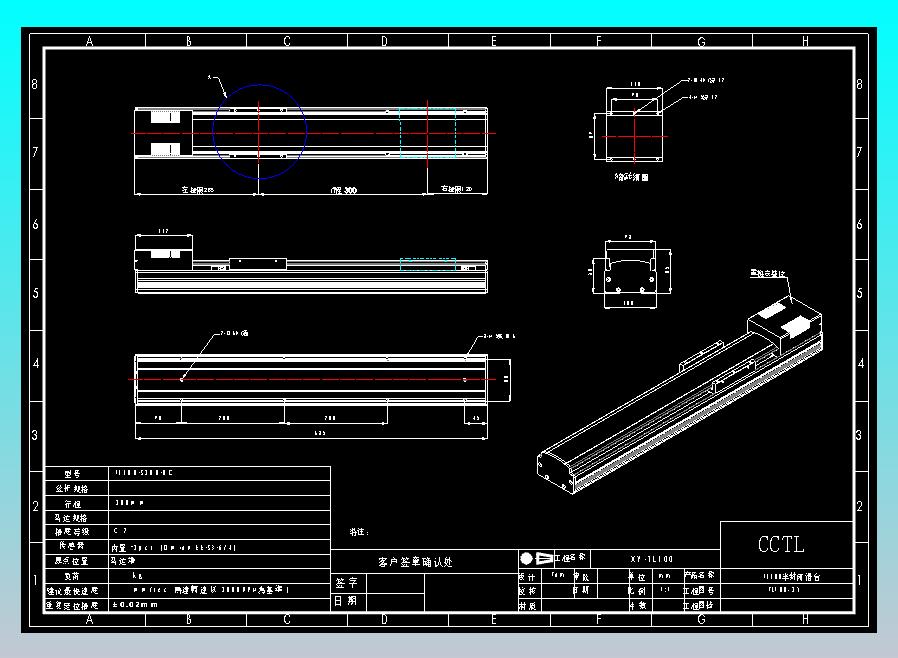898x658 pixels.
Task: Click zone number 4 on right border
Action: pos(860,363)
